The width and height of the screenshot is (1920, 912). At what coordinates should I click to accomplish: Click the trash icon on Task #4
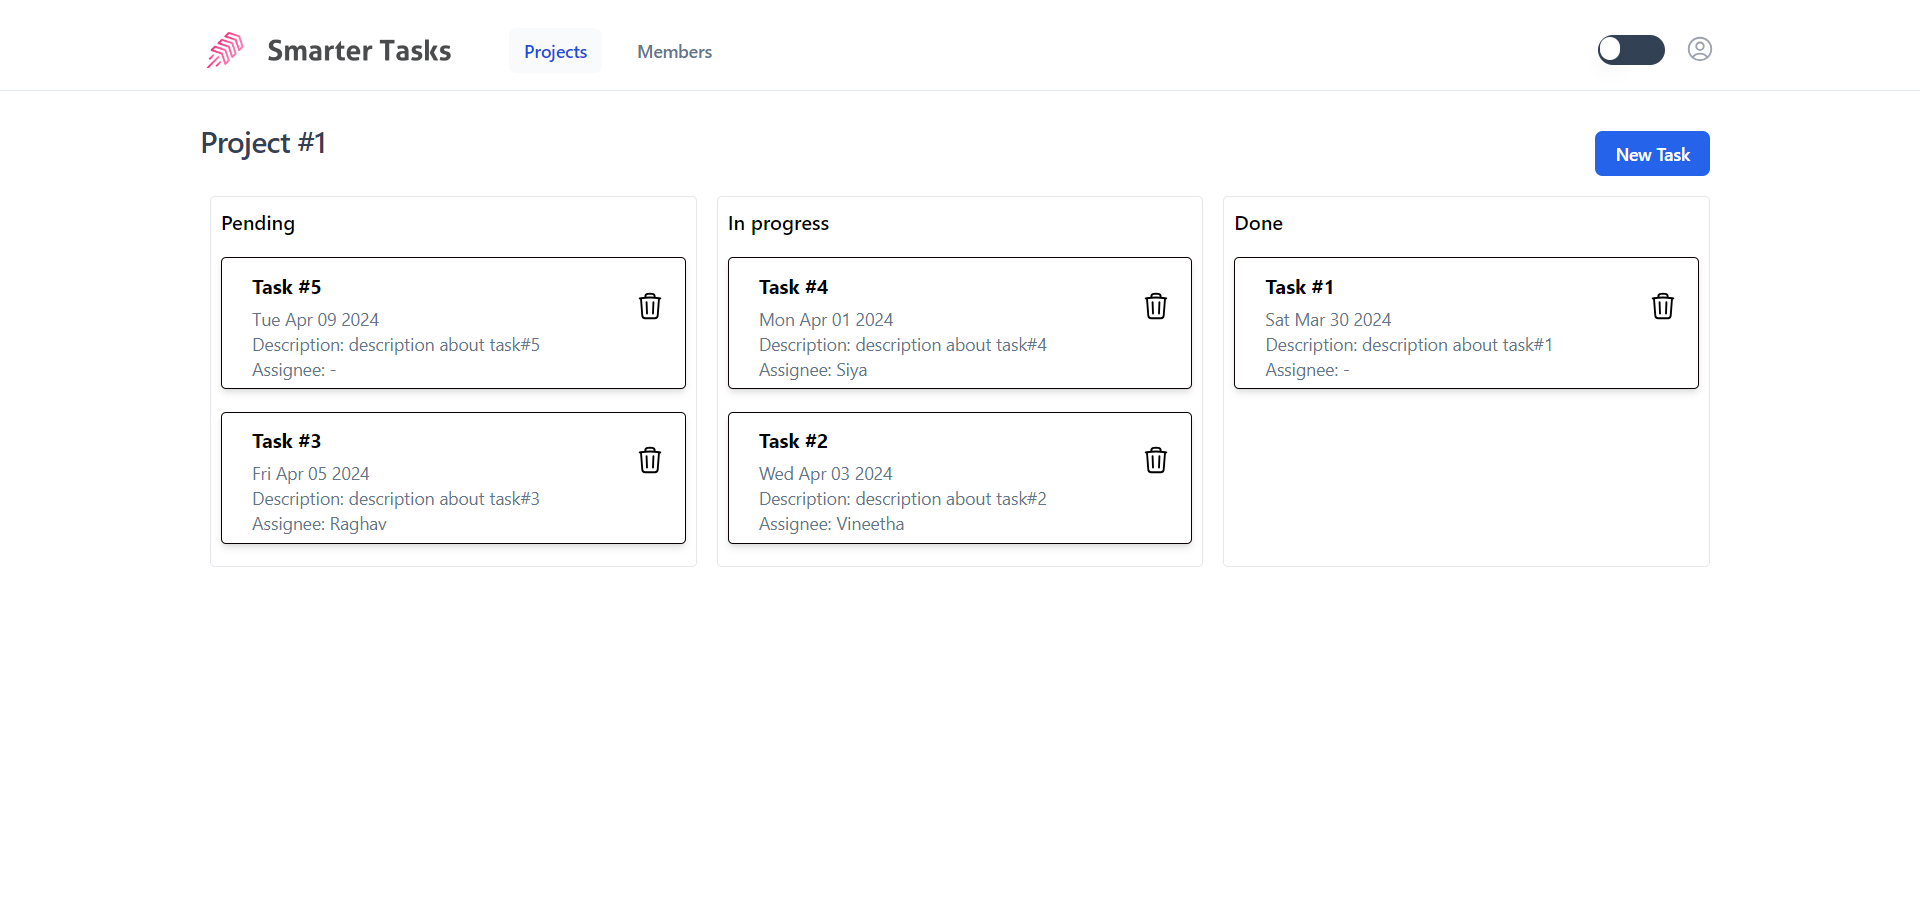click(1156, 306)
